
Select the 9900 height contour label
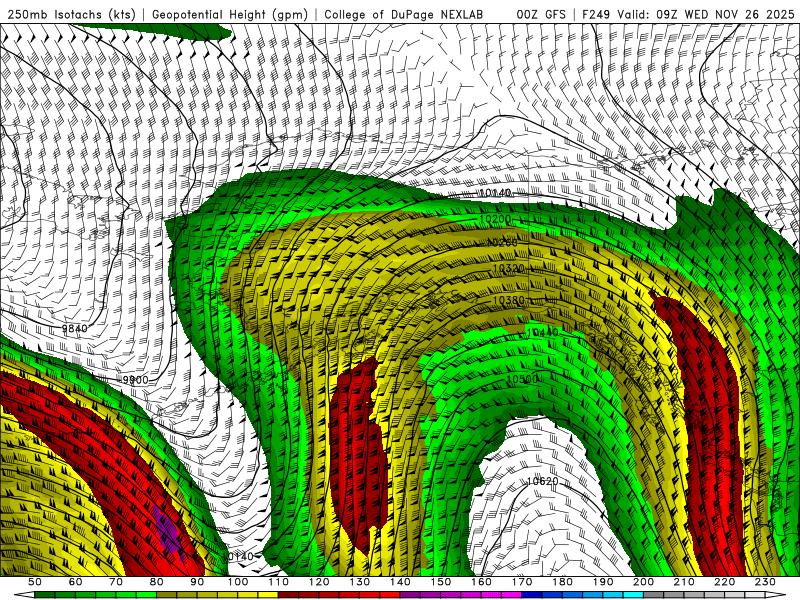pyautogui.click(x=135, y=380)
